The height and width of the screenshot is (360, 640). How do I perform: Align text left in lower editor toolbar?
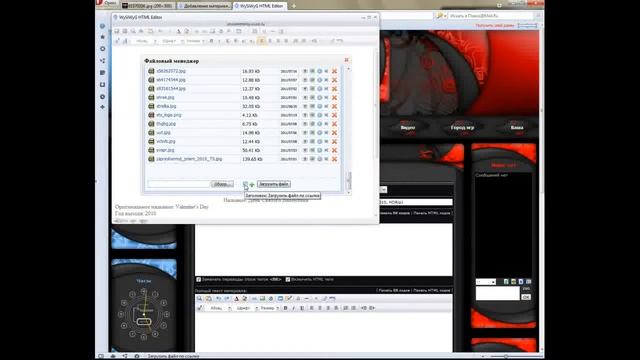coord(311,308)
